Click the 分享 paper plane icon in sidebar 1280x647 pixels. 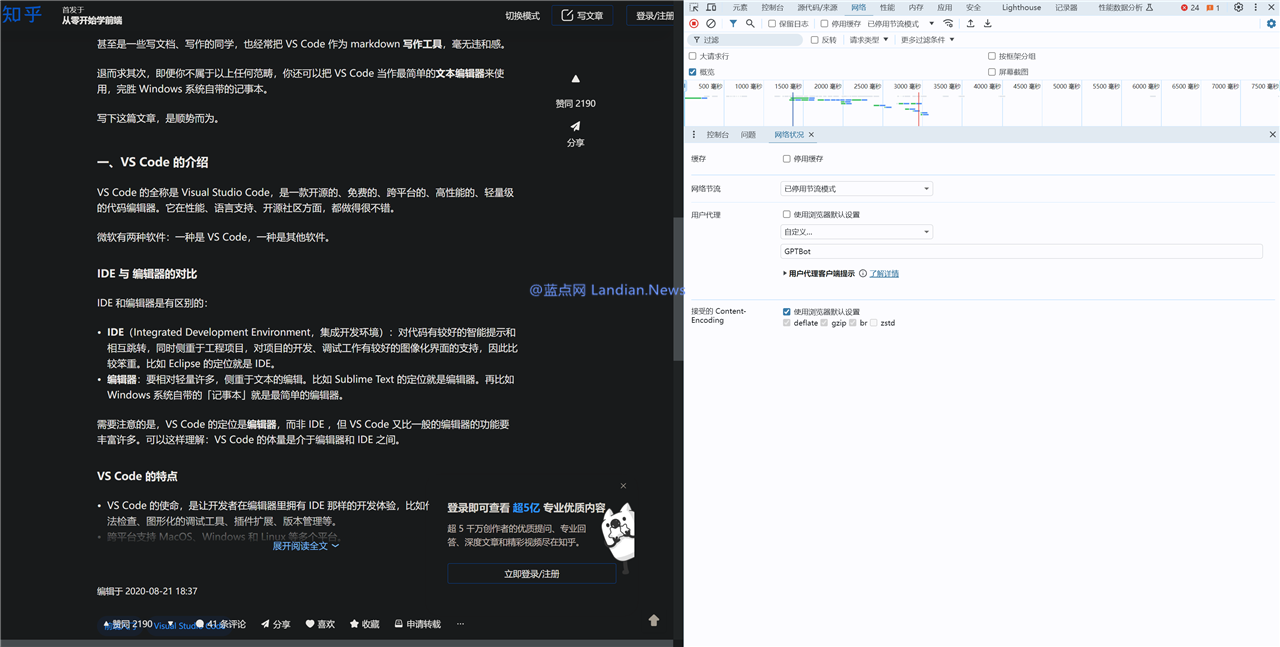coord(575,126)
